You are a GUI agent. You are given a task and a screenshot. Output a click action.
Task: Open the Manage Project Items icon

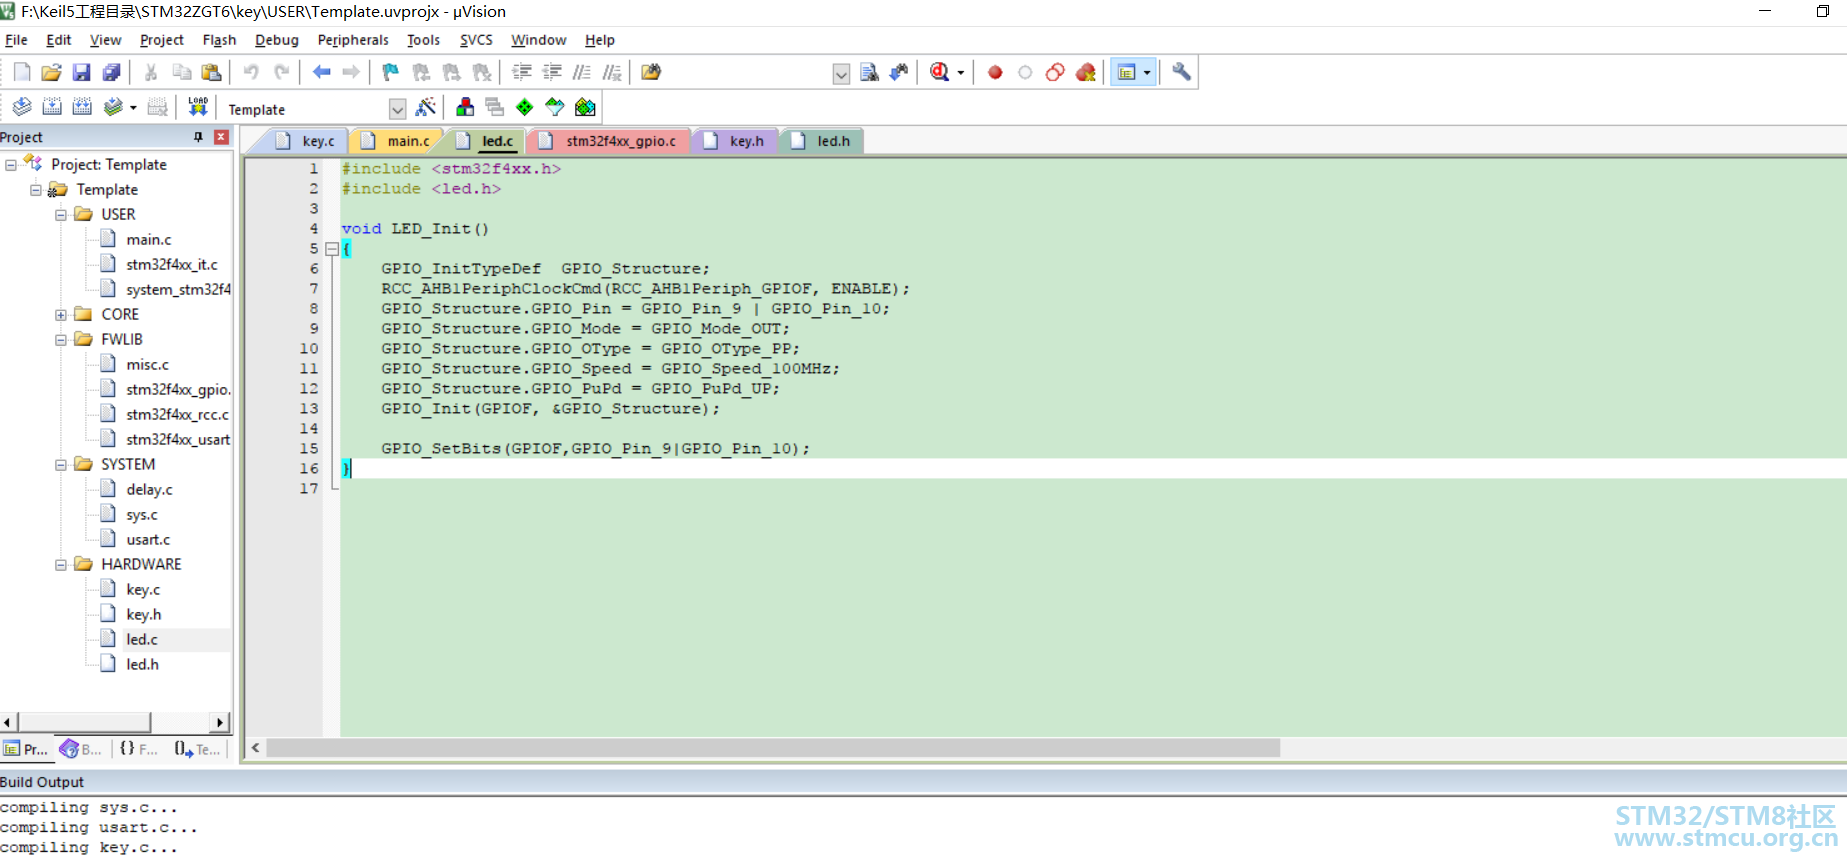click(465, 107)
